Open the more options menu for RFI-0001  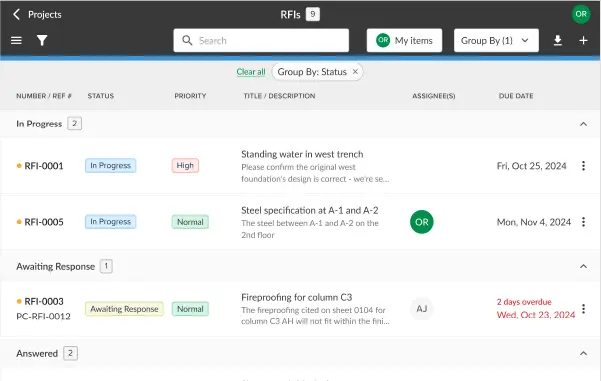coord(583,166)
